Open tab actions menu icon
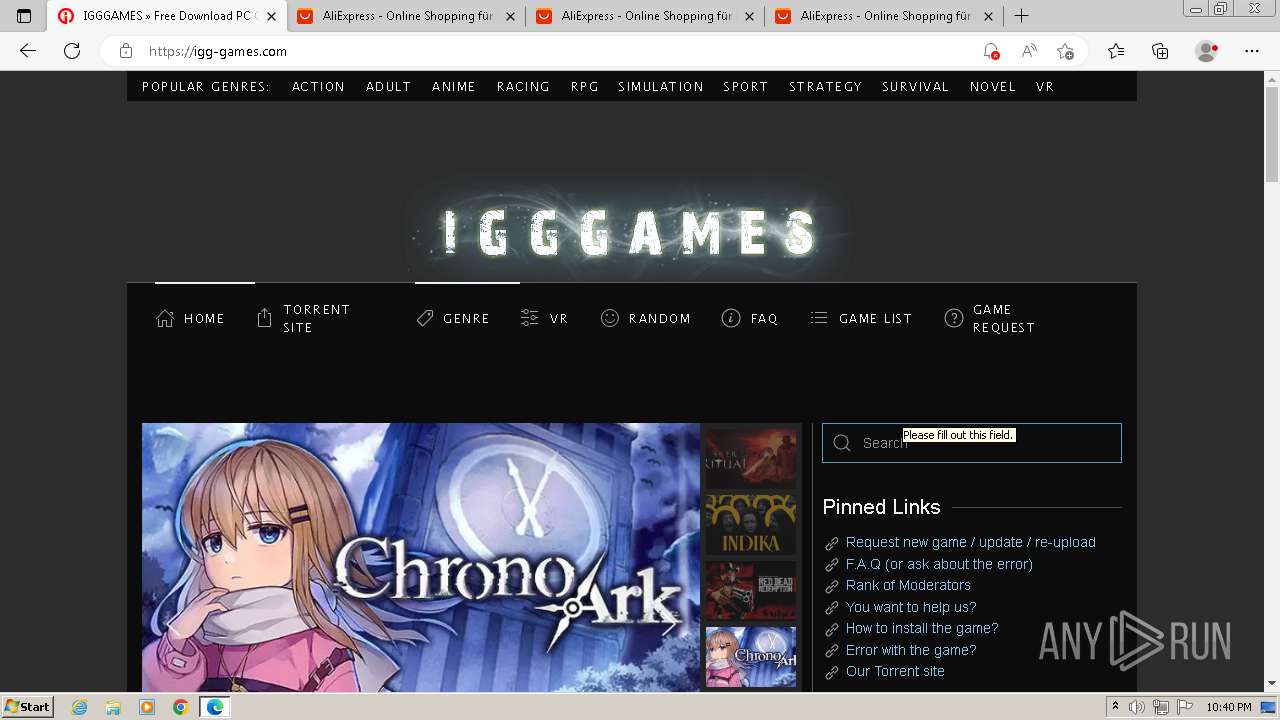This screenshot has height=720, width=1280. [24, 16]
